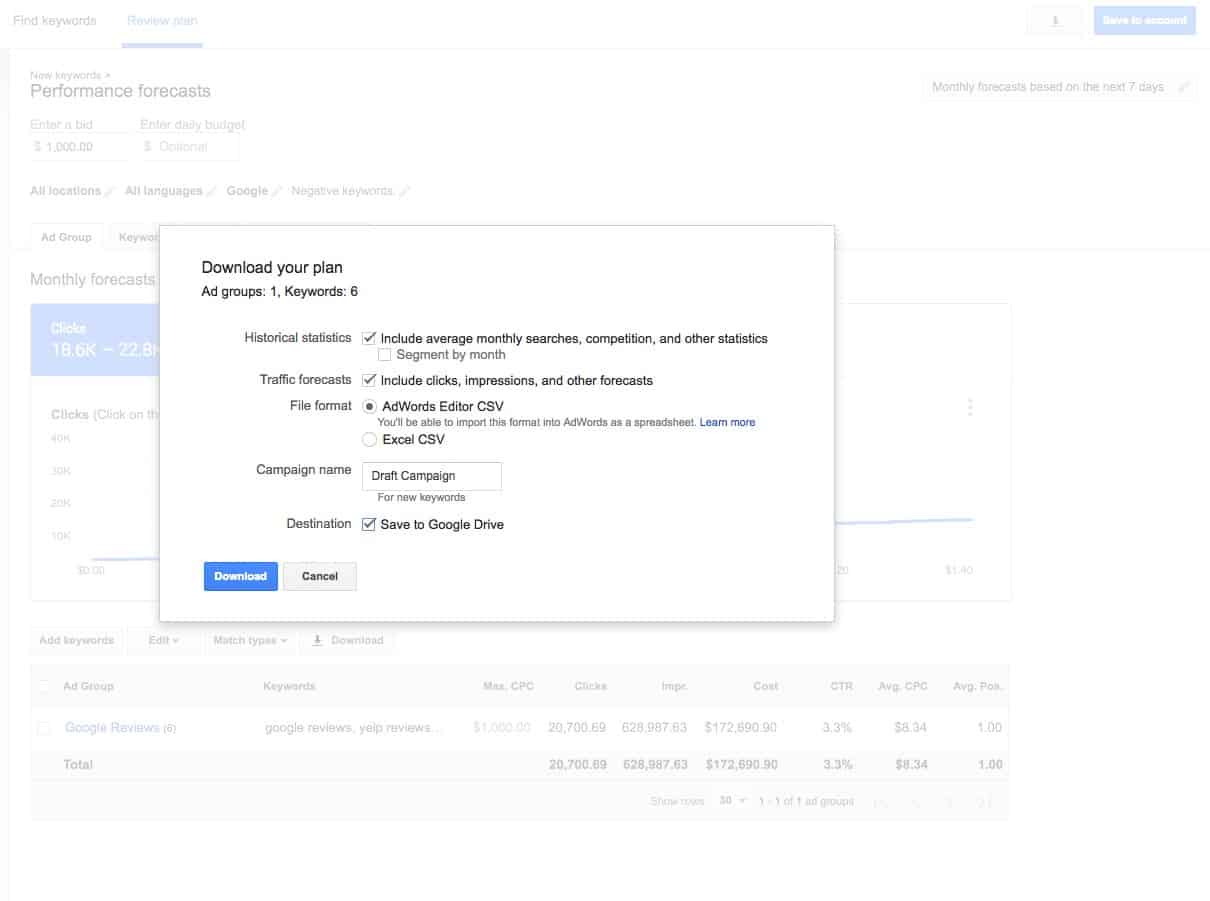
Task: Sort table by the Max. CPC column
Action: (x=508, y=686)
